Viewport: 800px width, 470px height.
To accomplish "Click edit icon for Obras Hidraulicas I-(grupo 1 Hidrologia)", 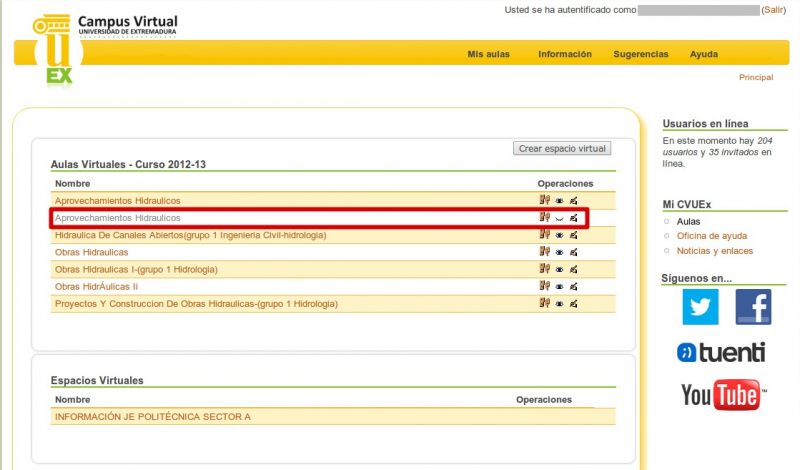I will (x=573, y=269).
